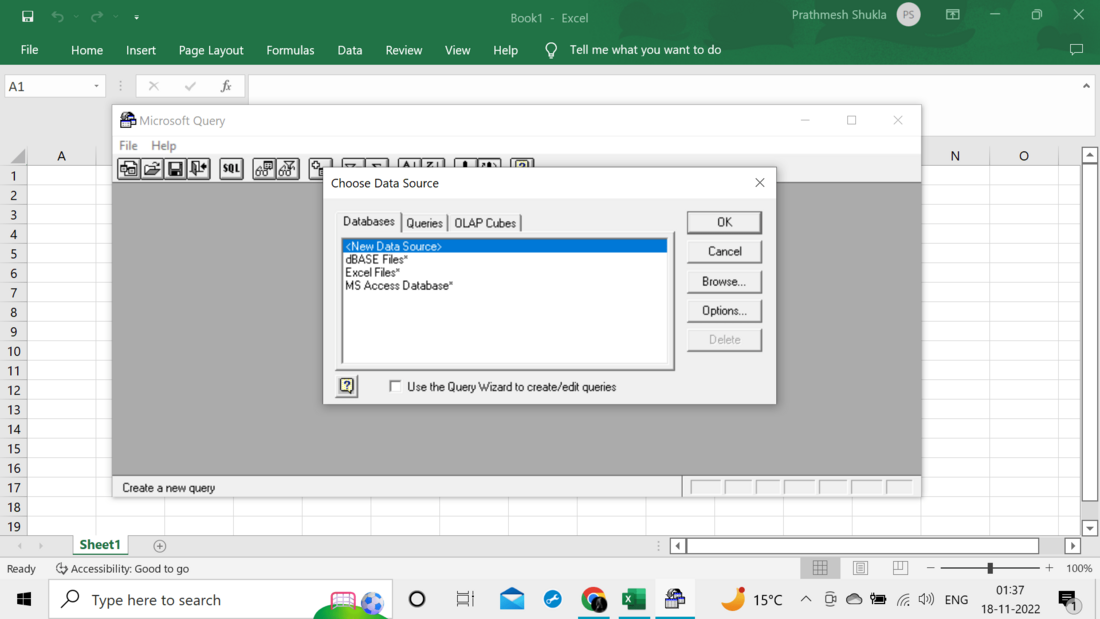Click column A header in Excel
This screenshot has height=619, width=1100.
(x=61, y=156)
